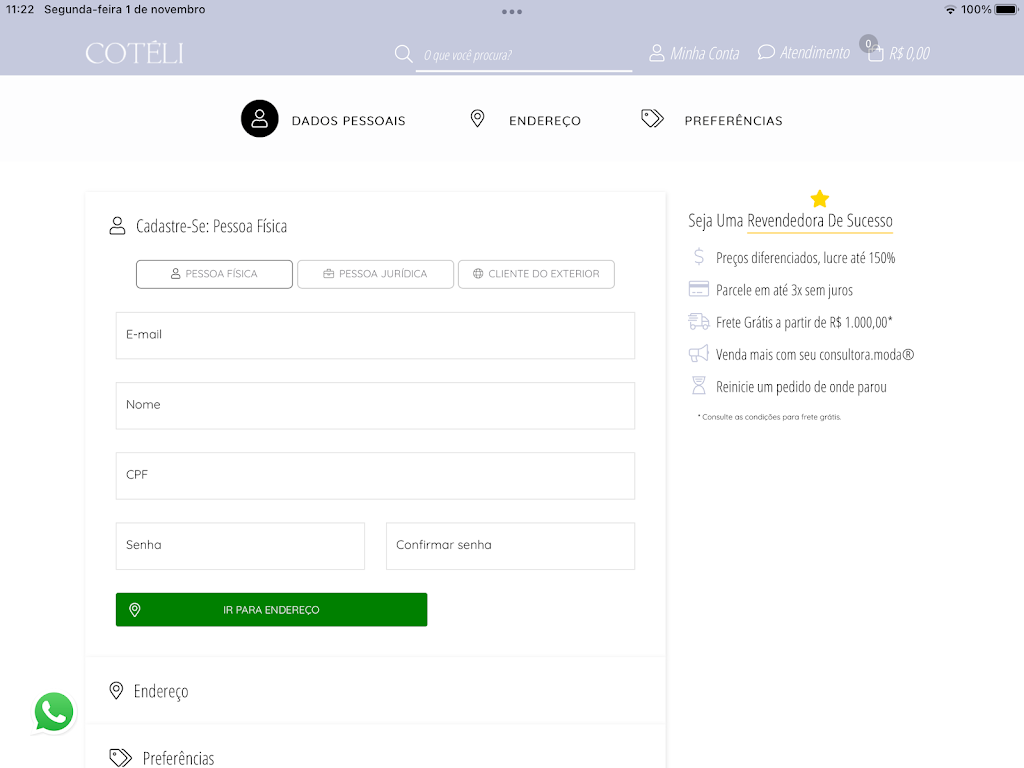
Task: Click the credit card icon beside Parcele
Action: pyautogui.click(x=699, y=289)
